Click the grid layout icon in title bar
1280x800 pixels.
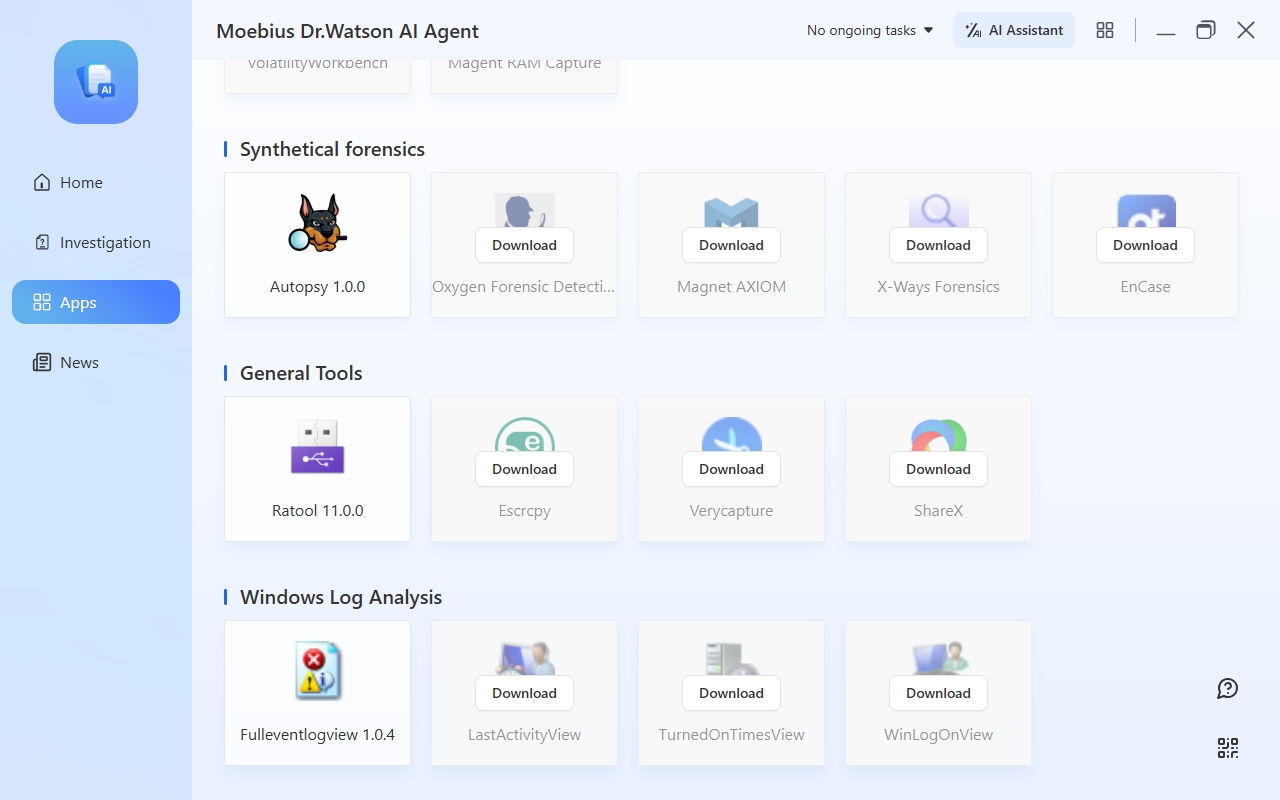(x=1105, y=30)
